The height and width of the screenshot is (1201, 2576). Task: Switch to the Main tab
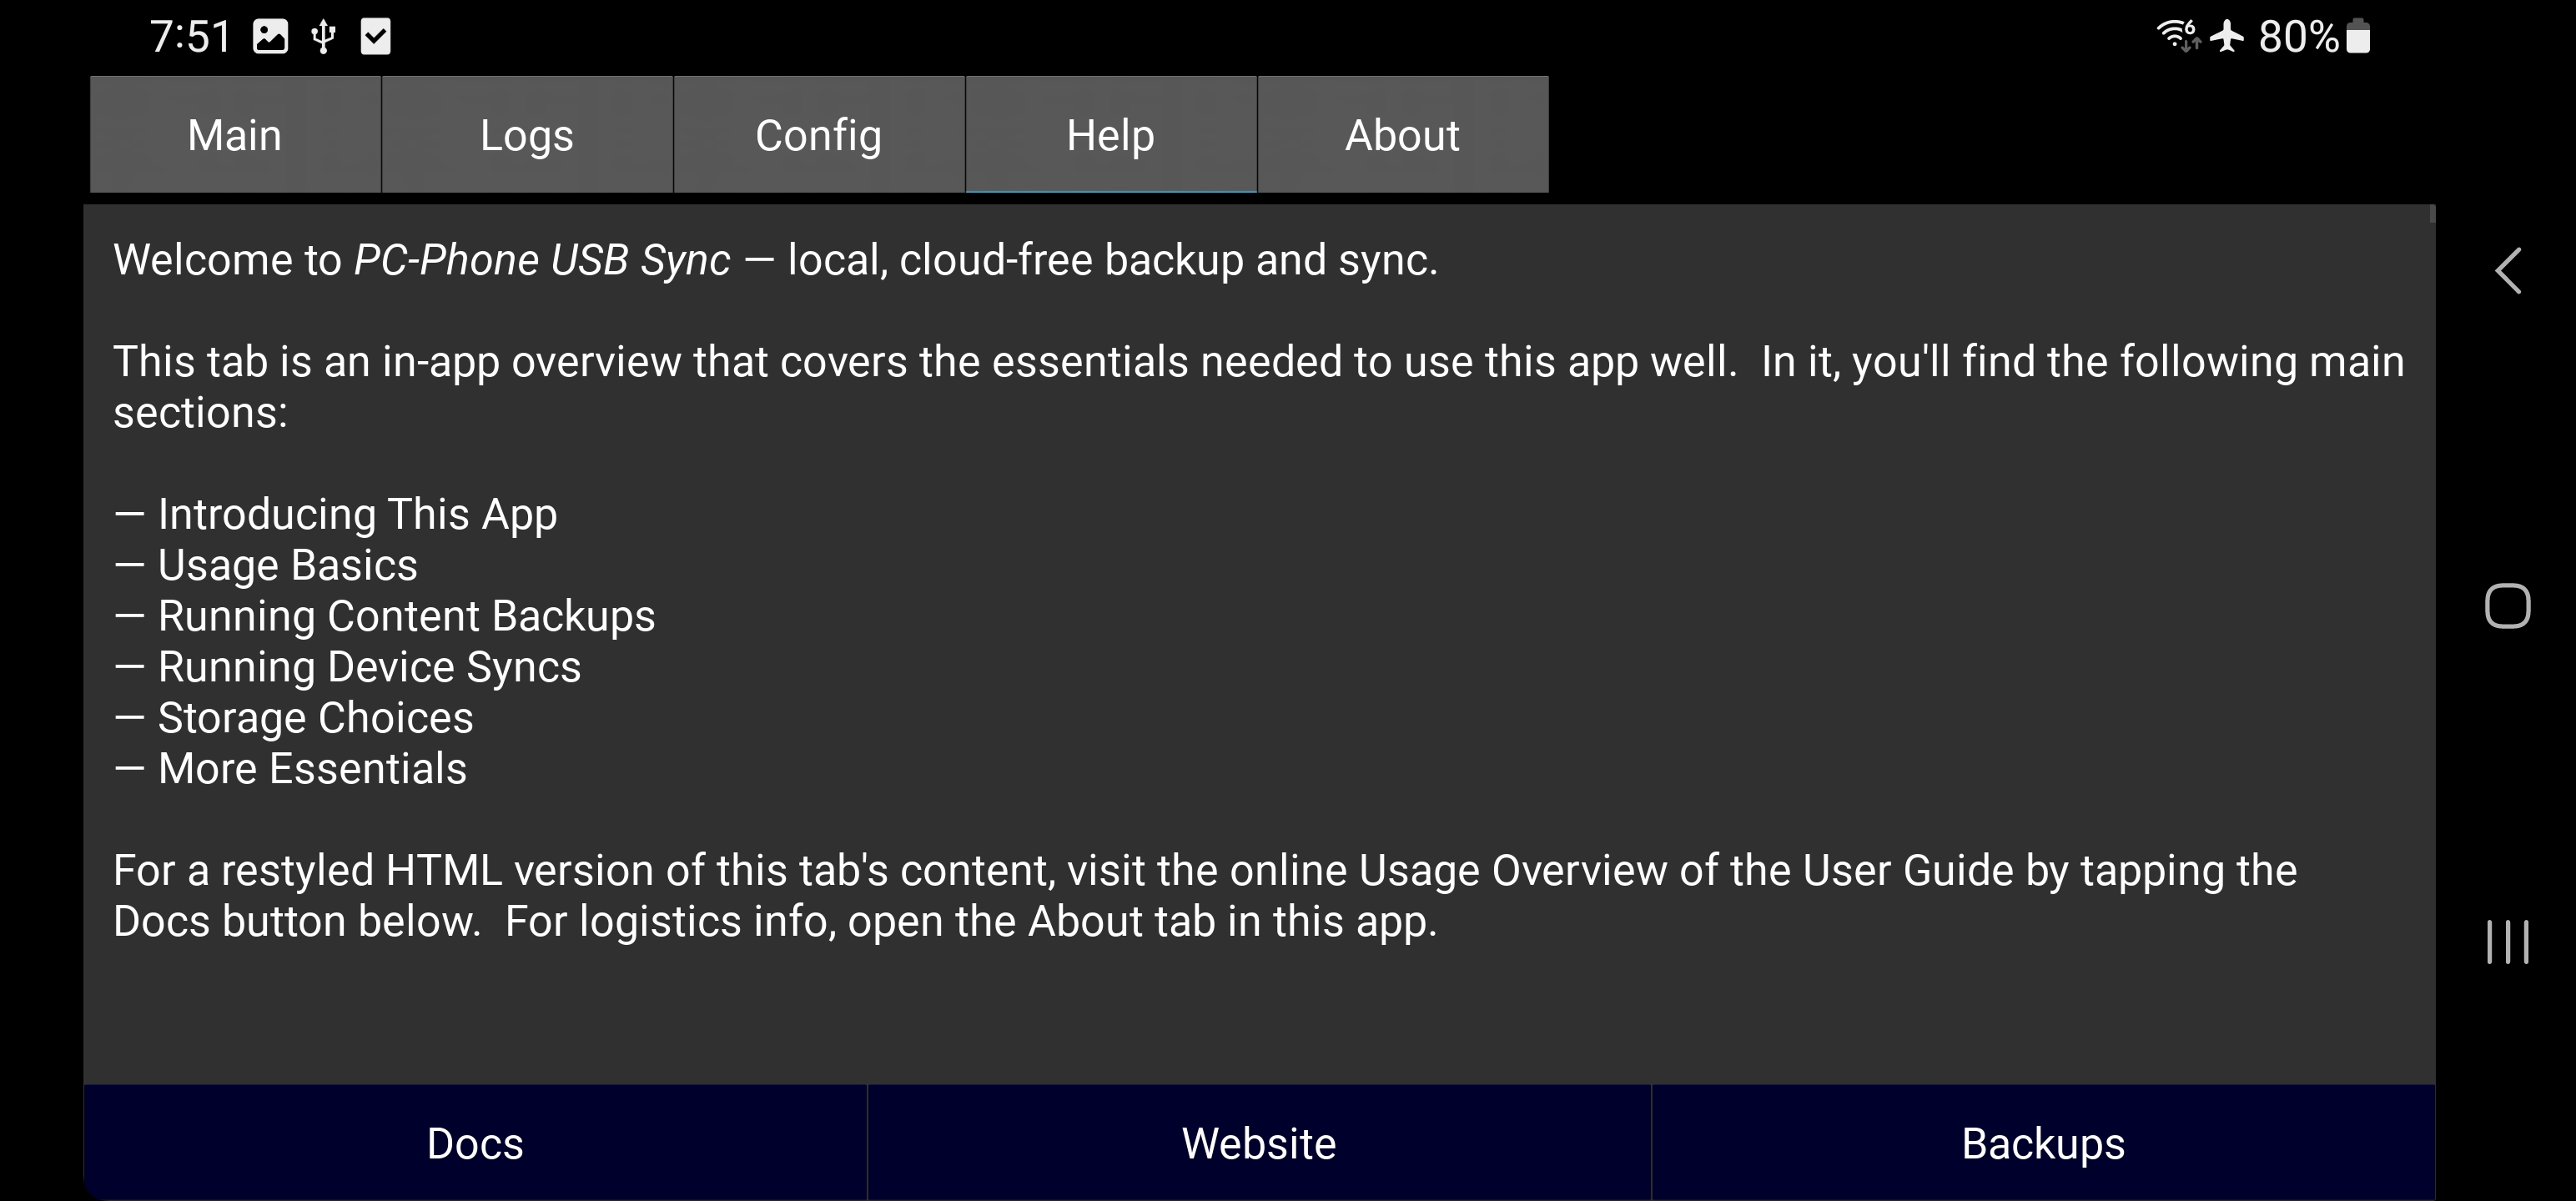[235, 135]
